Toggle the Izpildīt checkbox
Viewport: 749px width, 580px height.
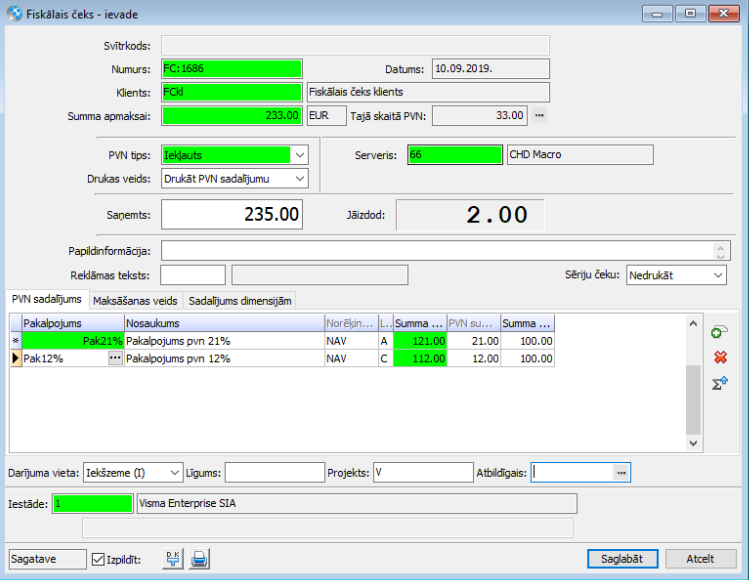tap(98, 559)
